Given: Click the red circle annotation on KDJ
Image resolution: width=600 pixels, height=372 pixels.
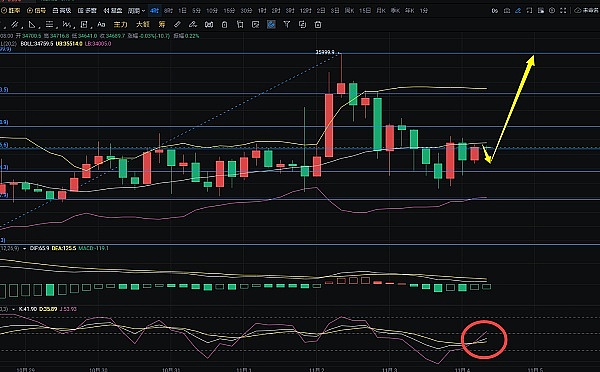Looking at the screenshot, I should pos(484,339).
